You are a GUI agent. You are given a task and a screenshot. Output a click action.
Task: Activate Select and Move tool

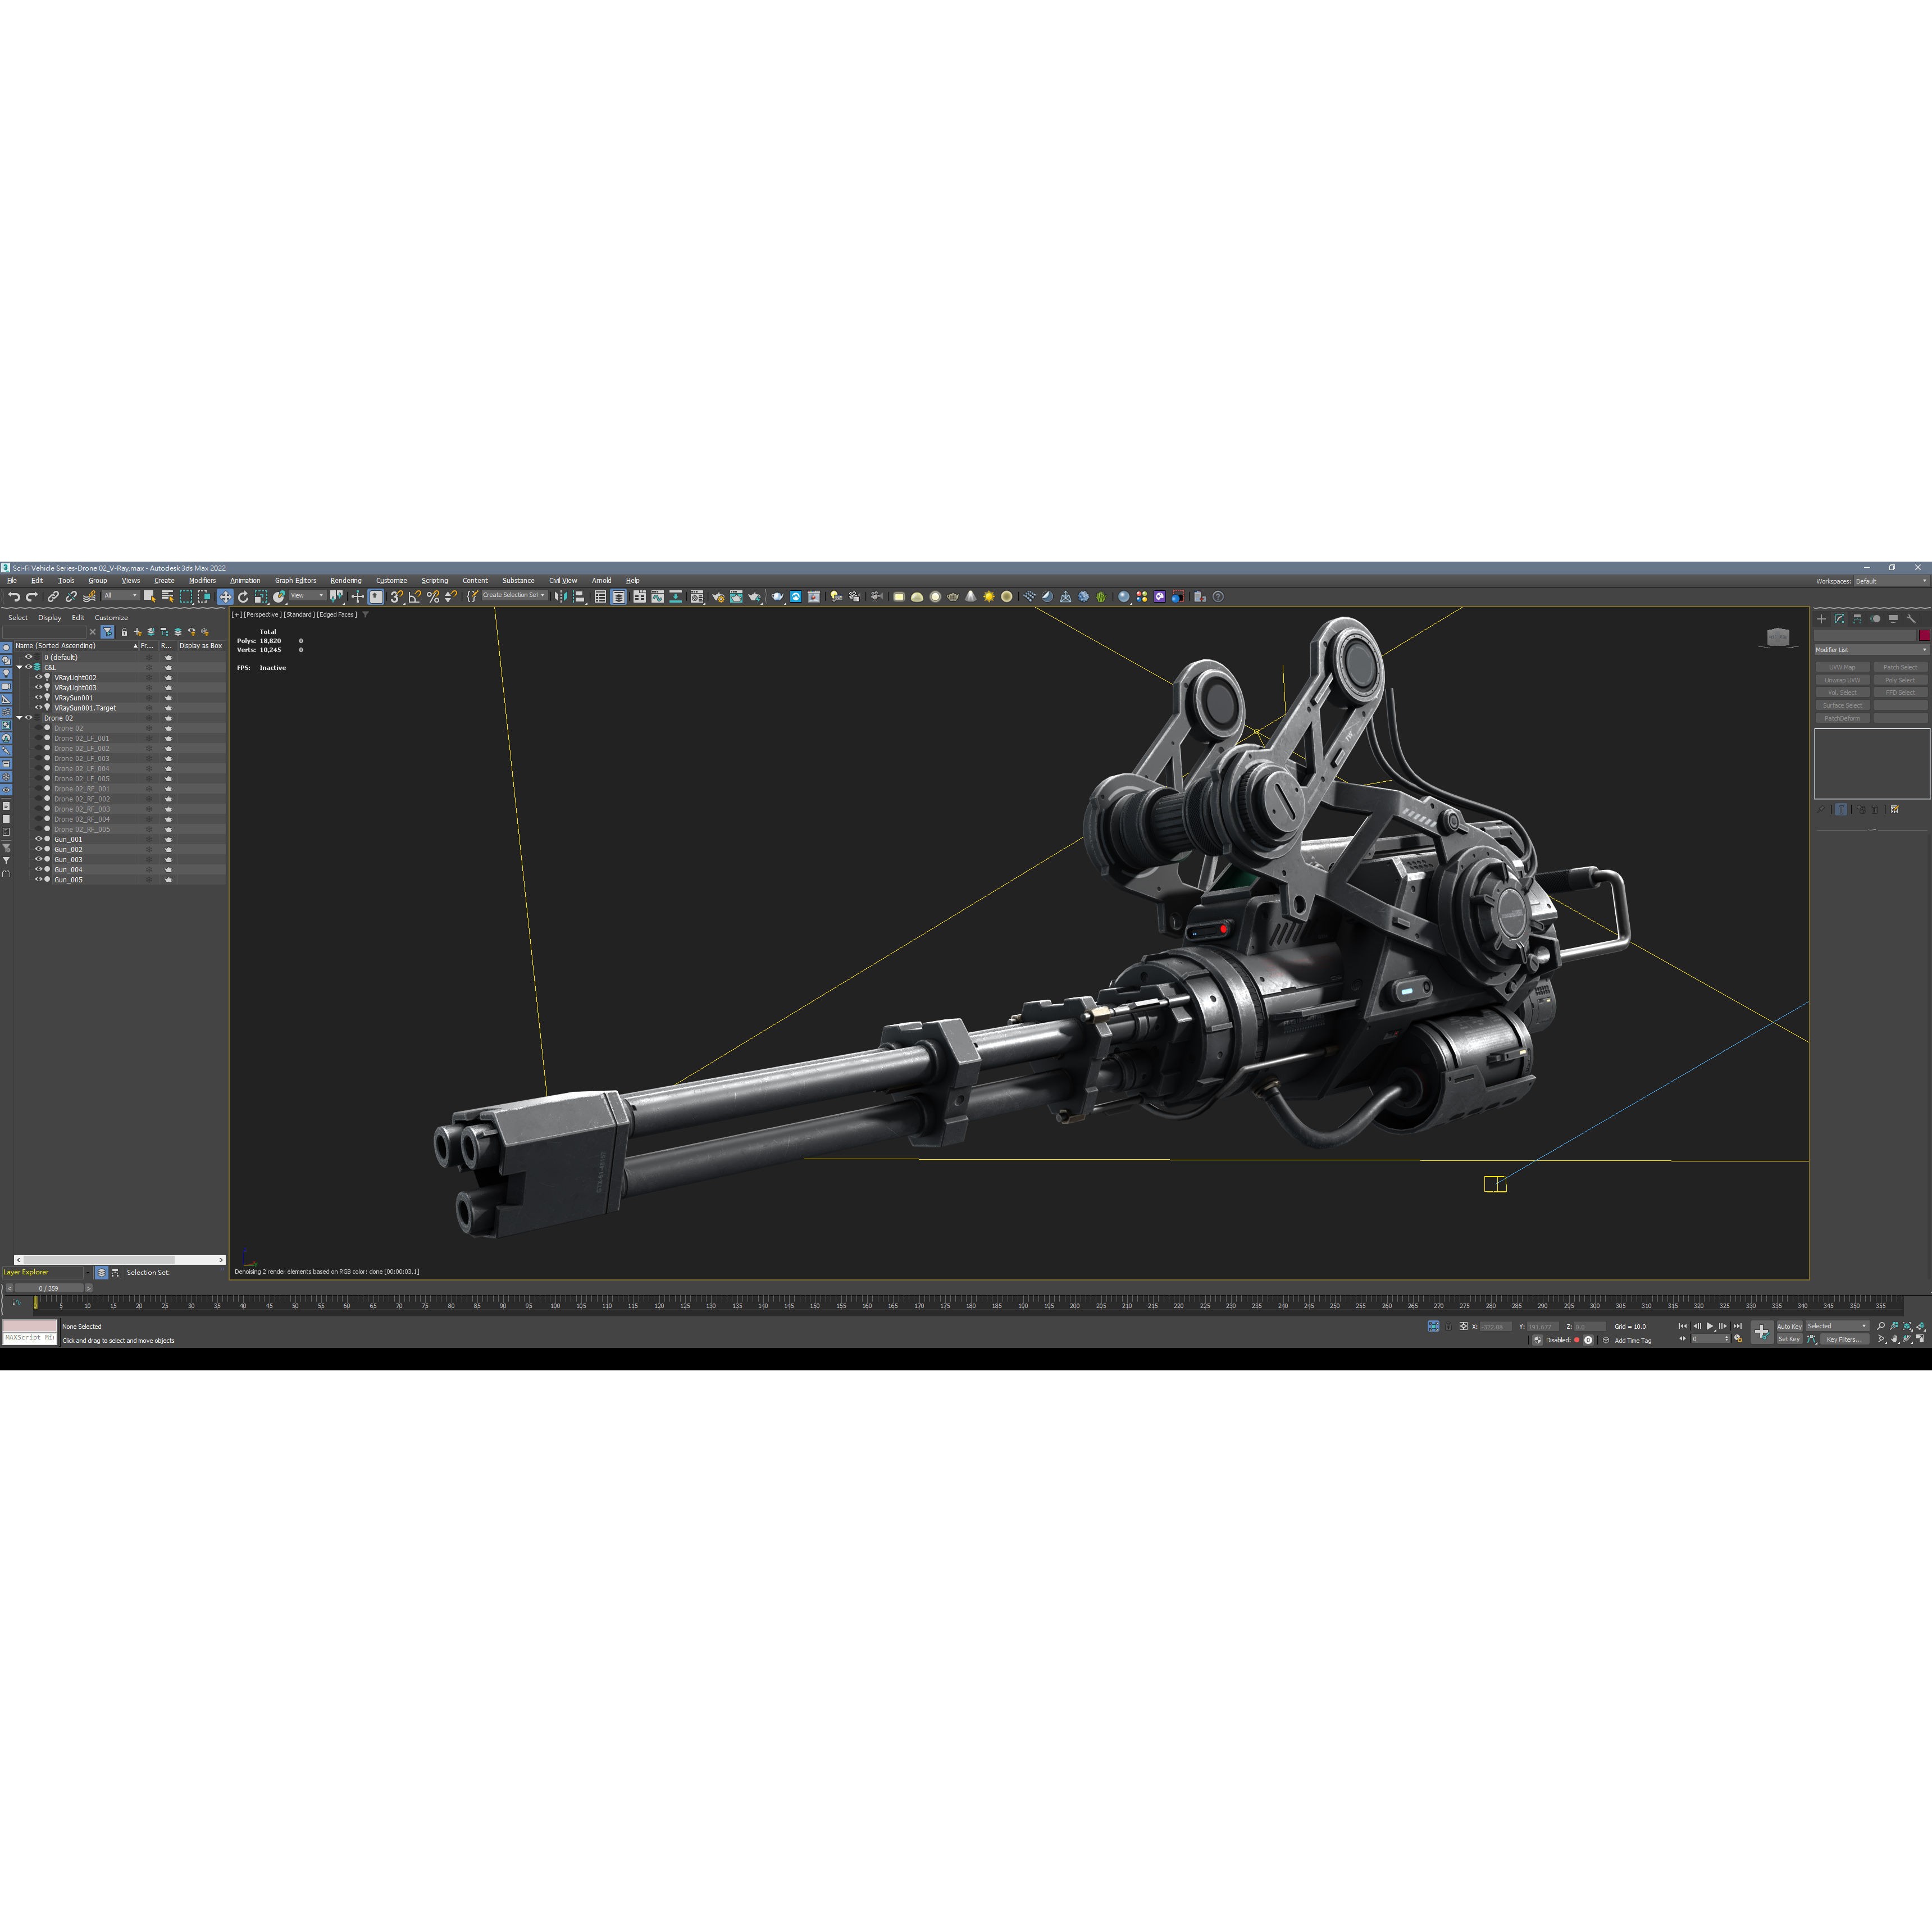tap(225, 597)
